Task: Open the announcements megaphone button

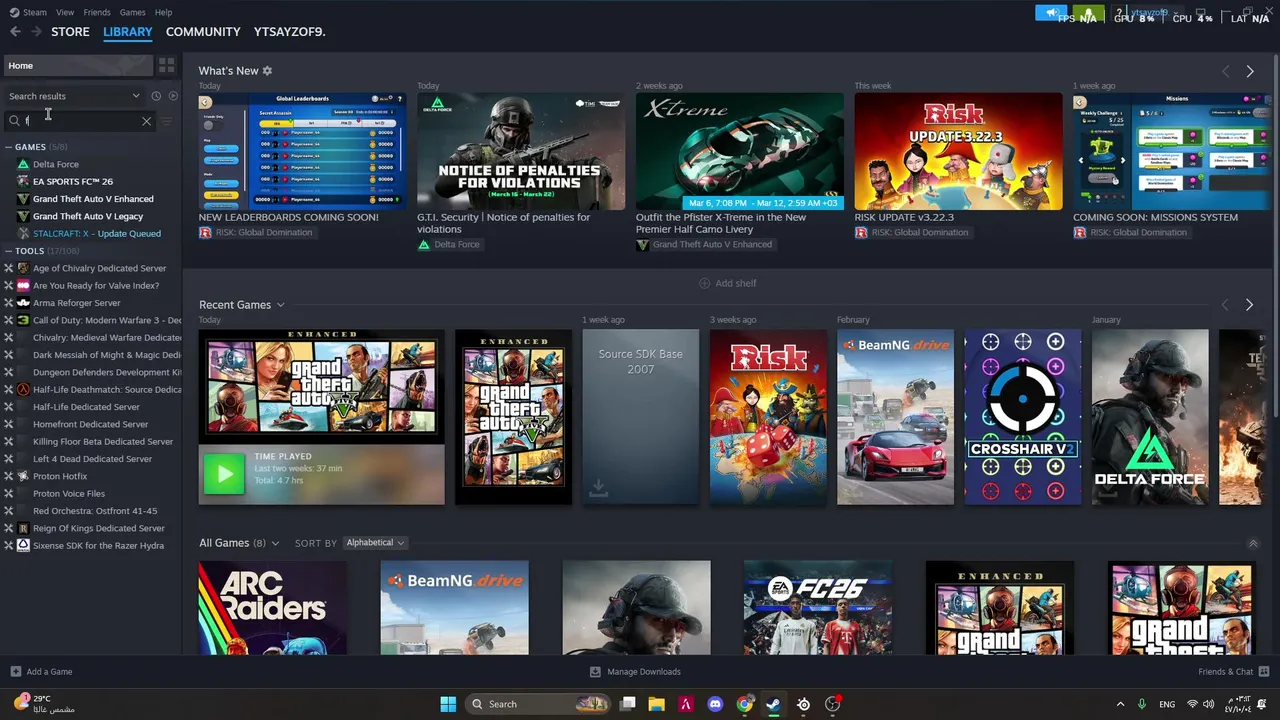Action: tap(1051, 12)
